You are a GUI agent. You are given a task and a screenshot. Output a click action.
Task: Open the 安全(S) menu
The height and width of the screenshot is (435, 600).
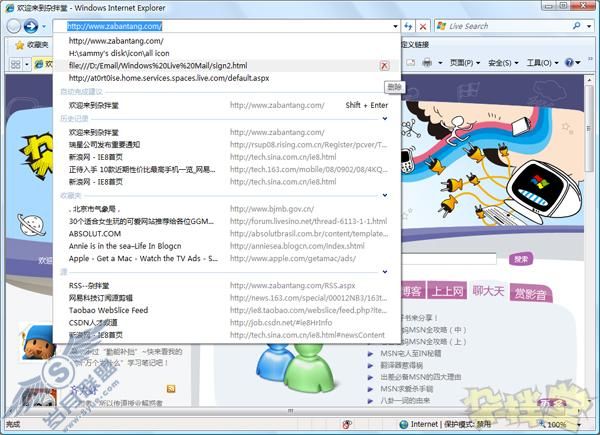pos(503,63)
